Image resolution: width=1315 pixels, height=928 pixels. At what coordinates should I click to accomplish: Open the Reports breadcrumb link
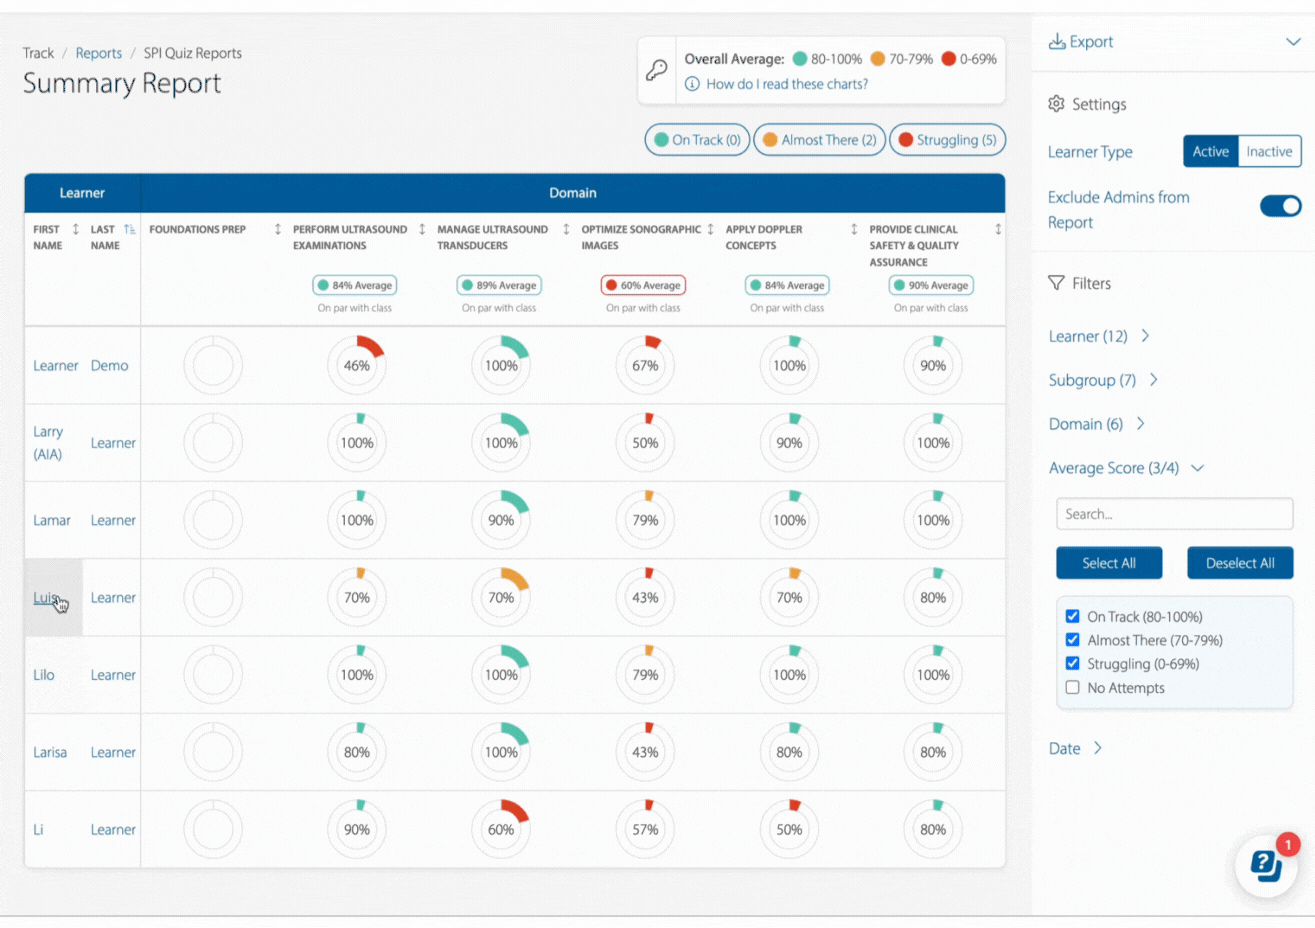point(98,53)
